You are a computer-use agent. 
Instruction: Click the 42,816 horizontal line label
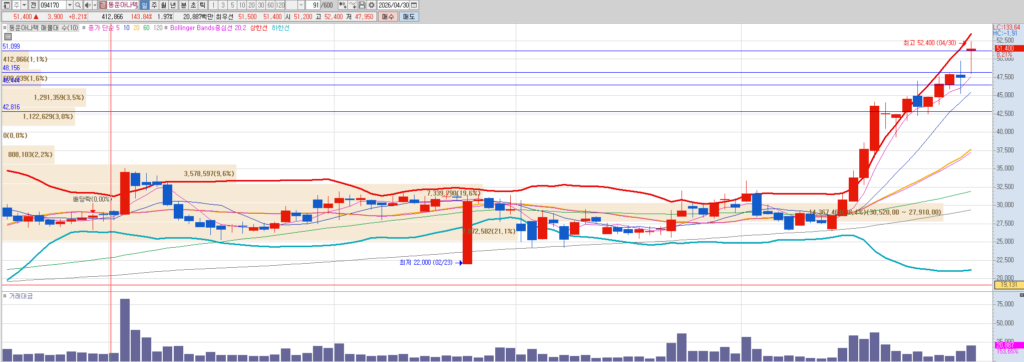pyautogui.click(x=11, y=107)
